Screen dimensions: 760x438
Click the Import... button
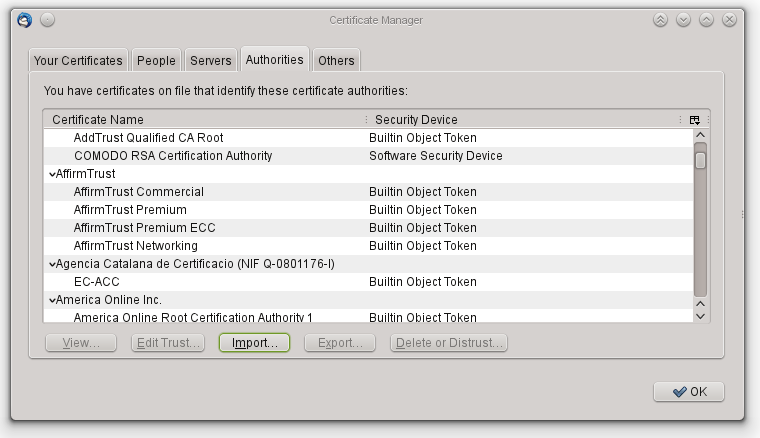pyautogui.click(x=254, y=343)
